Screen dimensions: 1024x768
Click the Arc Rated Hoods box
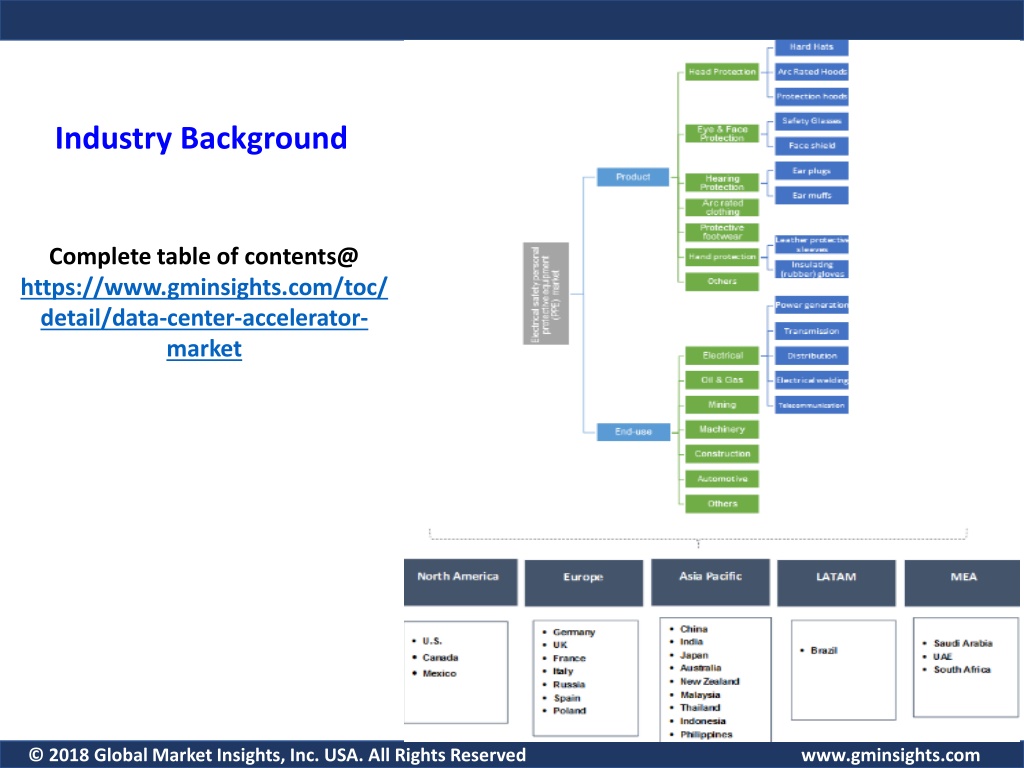pos(812,72)
